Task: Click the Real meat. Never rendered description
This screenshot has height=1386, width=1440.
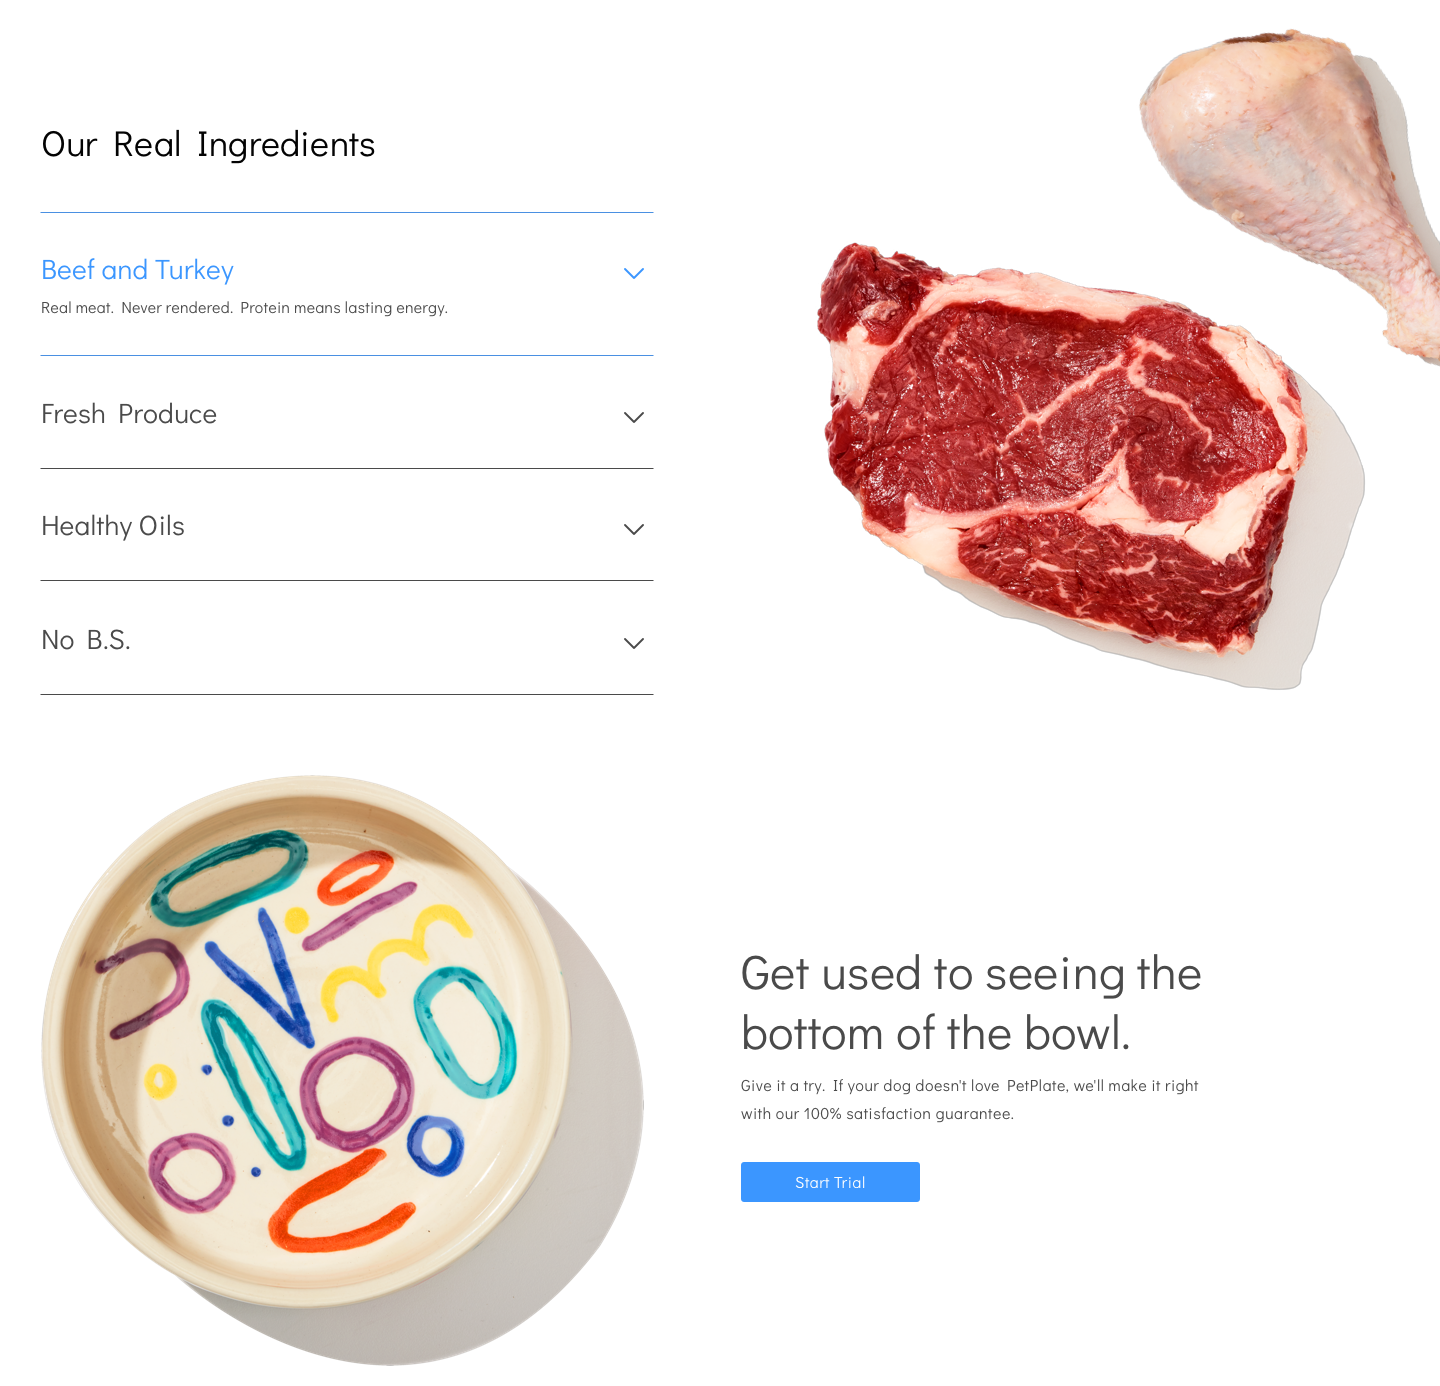Action: 244,308
